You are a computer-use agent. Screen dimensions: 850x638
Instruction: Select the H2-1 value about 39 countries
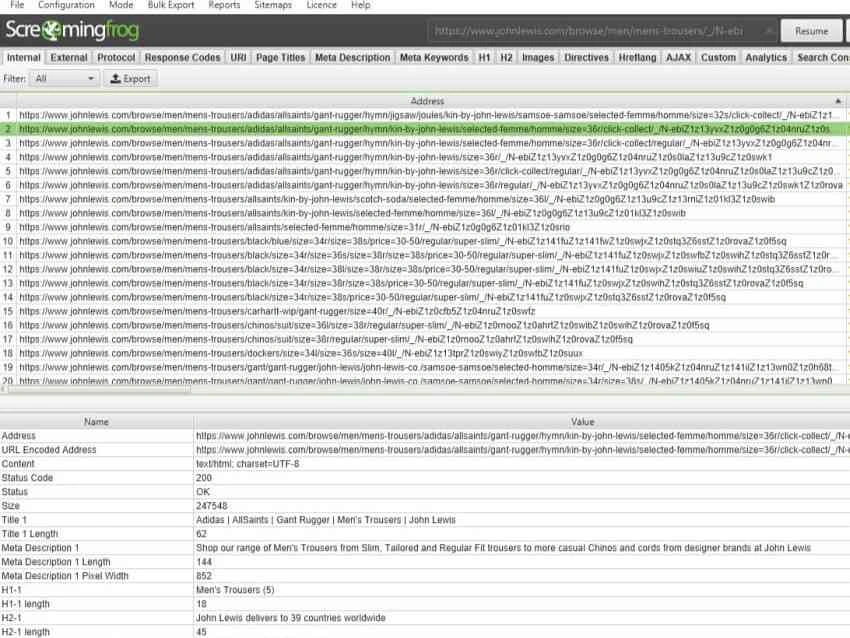[291, 618]
